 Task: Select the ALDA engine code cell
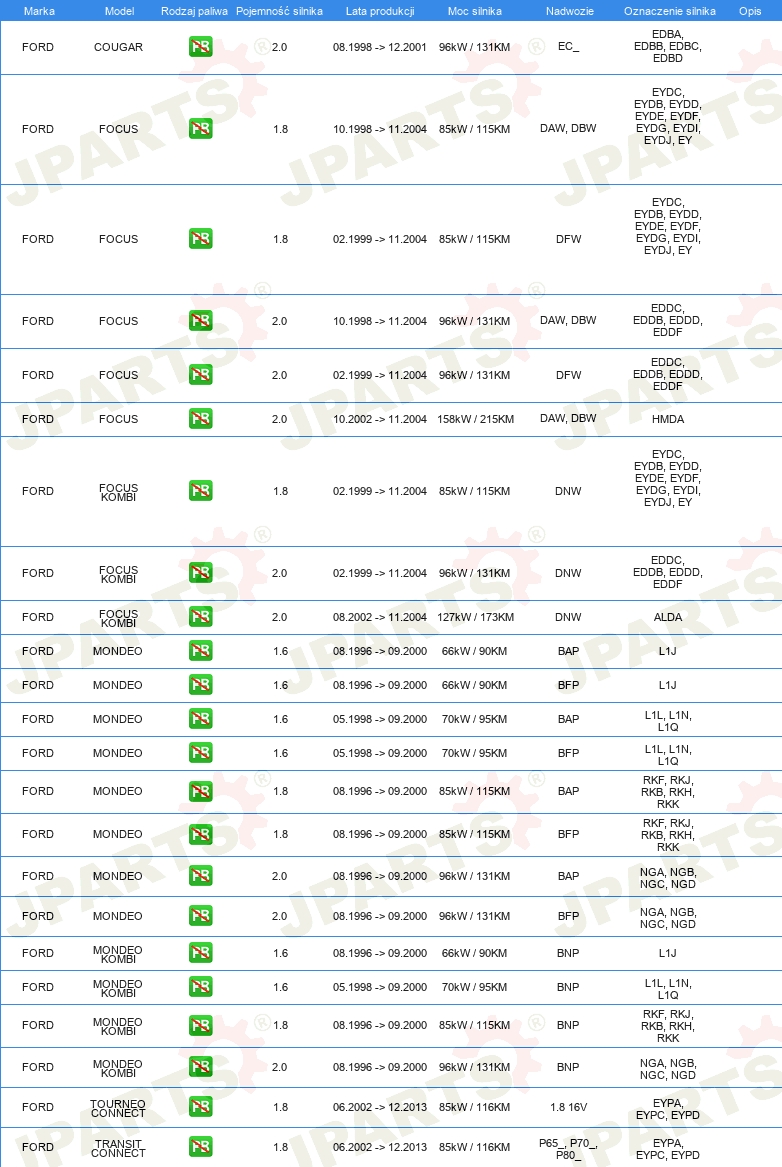click(x=668, y=617)
